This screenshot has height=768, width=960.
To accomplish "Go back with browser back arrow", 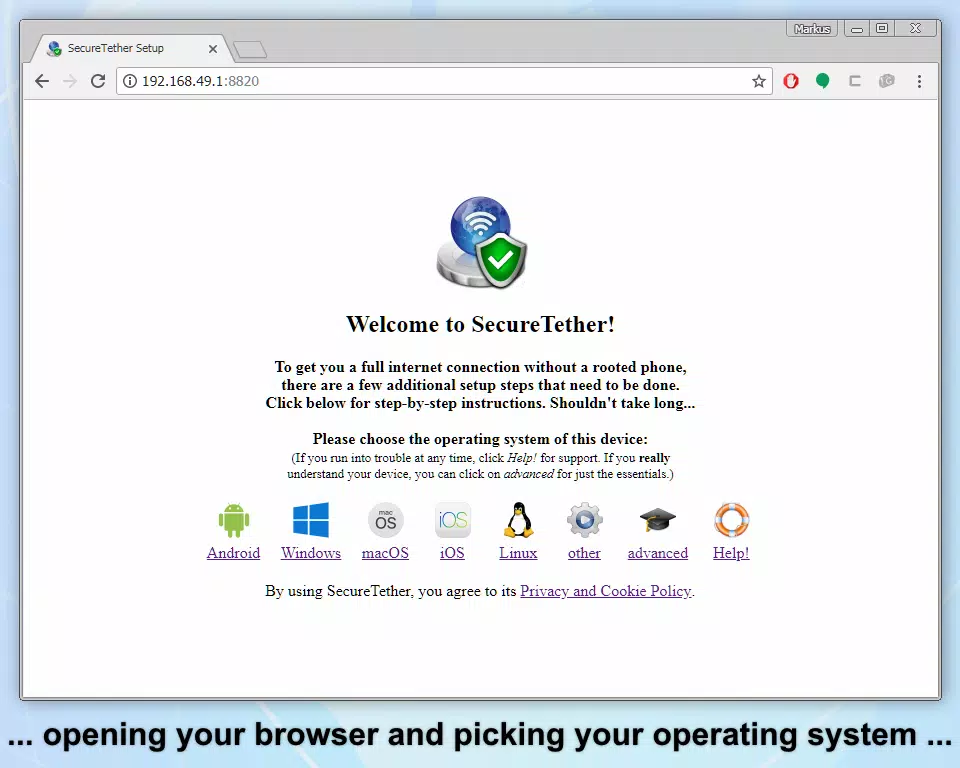I will click(42, 81).
